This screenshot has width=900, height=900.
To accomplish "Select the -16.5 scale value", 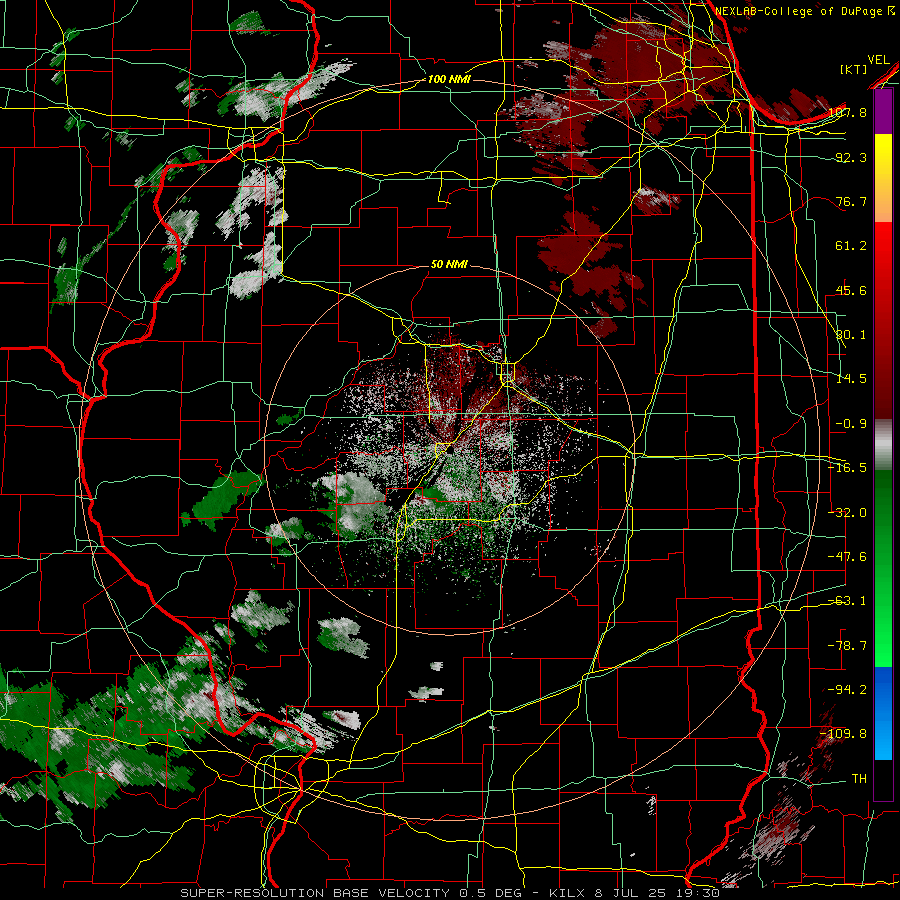I will [x=847, y=468].
